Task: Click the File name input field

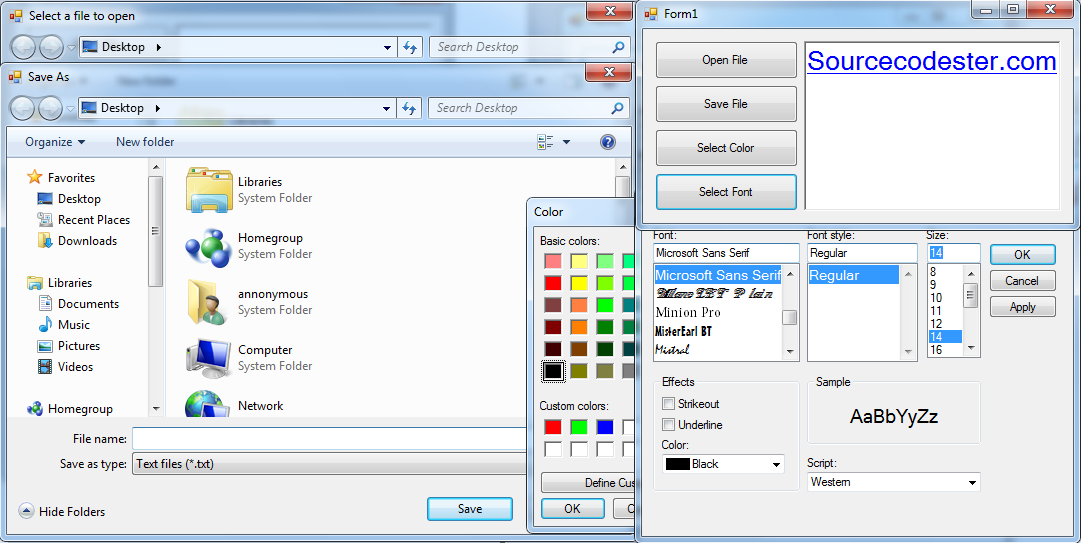Action: [x=330, y=439]
